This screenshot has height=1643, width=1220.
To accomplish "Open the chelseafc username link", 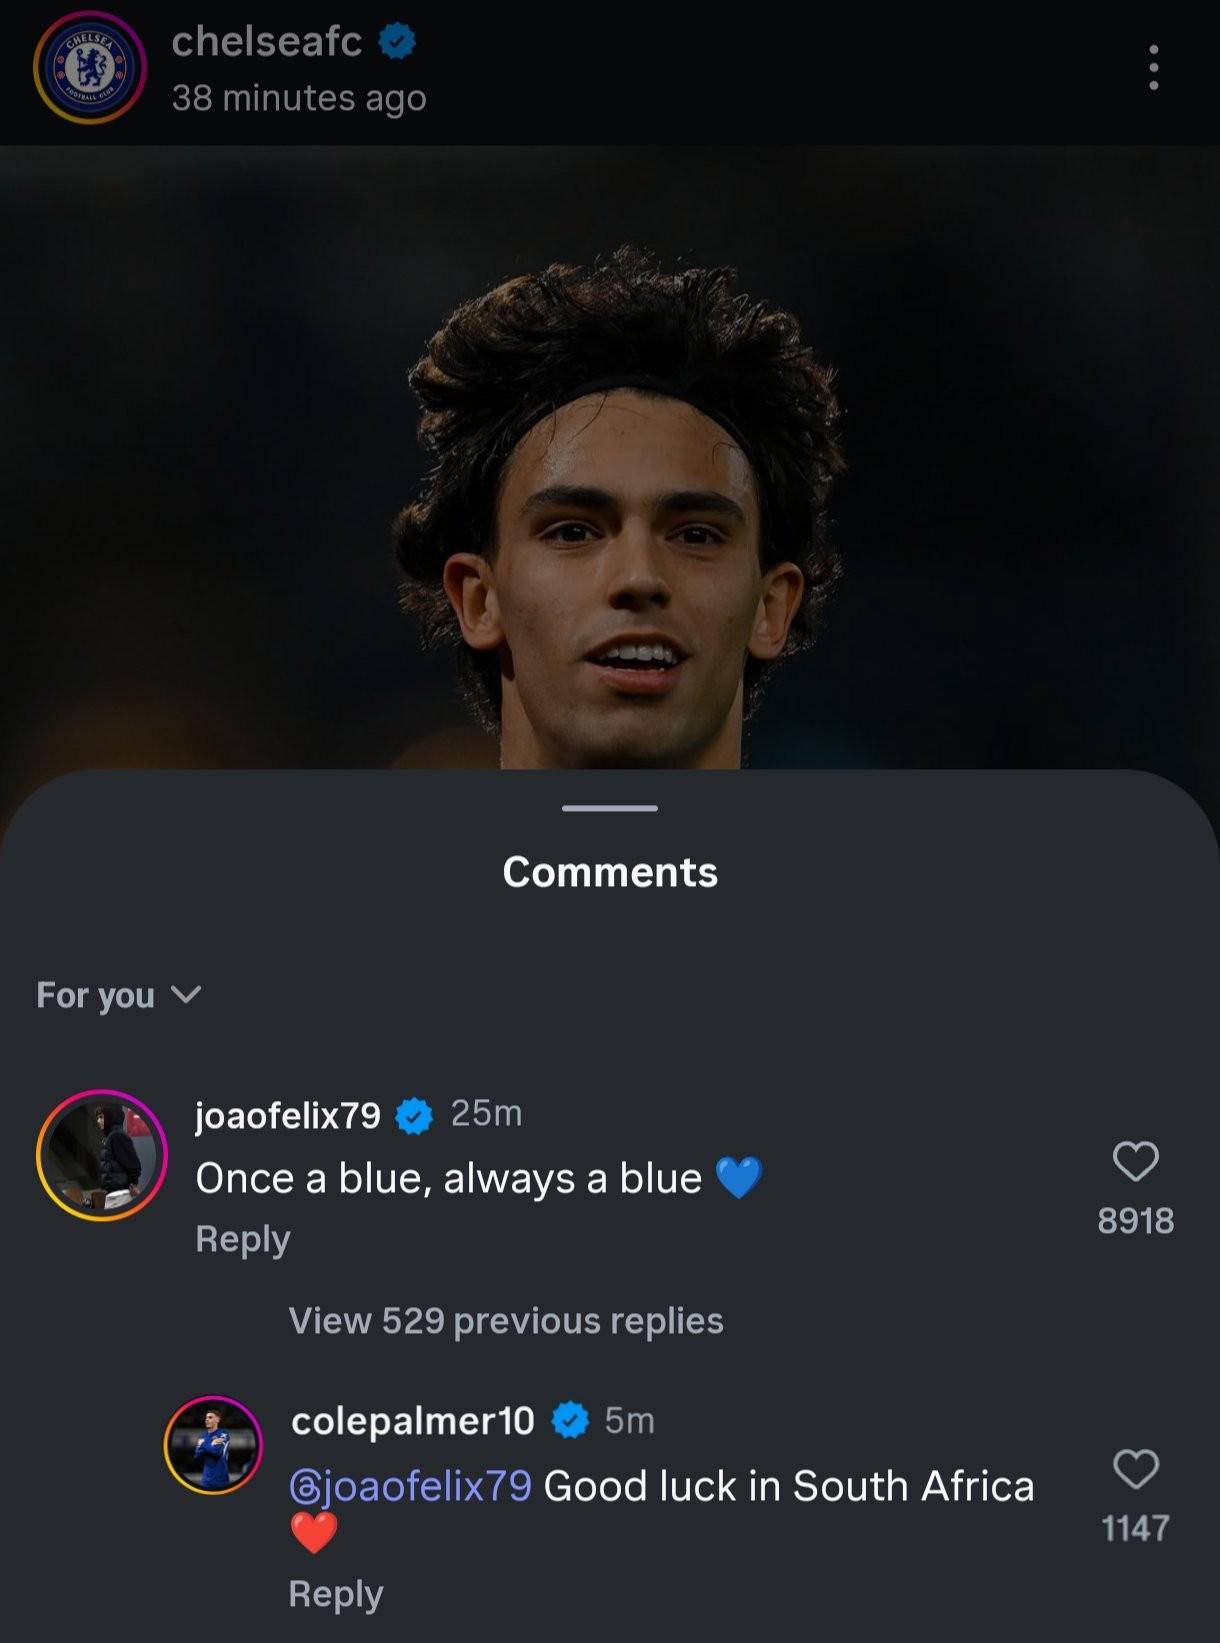I will click(x=266, y=41).
